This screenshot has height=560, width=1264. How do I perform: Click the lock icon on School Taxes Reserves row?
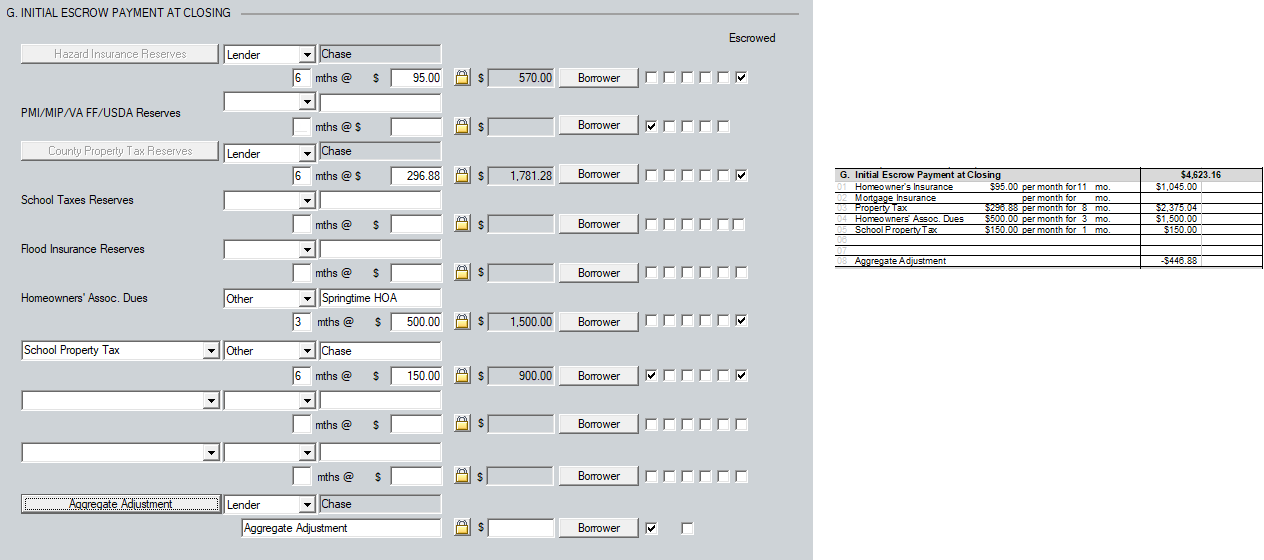pos(462,224)
